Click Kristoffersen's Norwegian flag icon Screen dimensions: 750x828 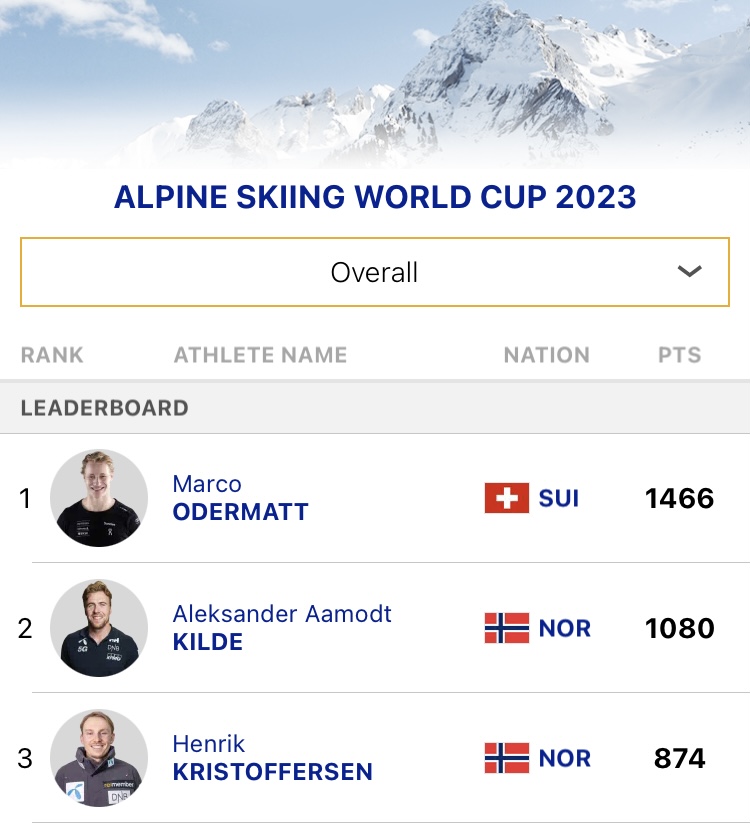tap(507, 758)
